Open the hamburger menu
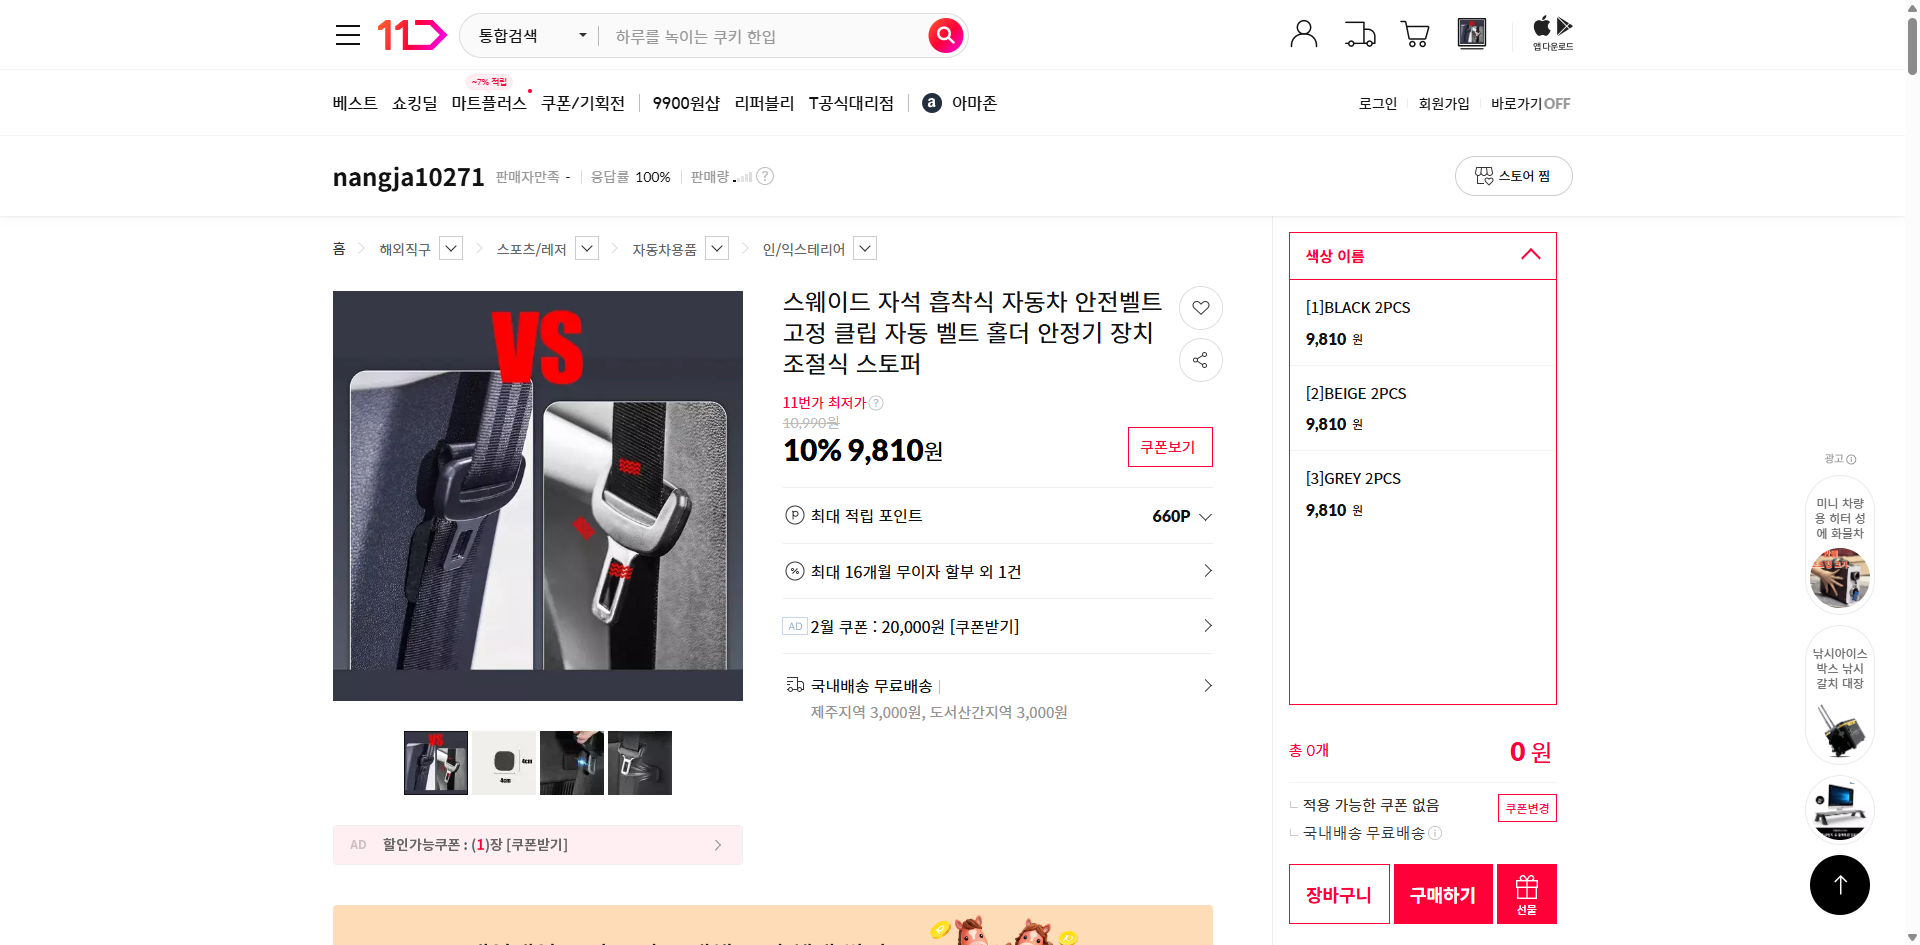 click(347, 34)
